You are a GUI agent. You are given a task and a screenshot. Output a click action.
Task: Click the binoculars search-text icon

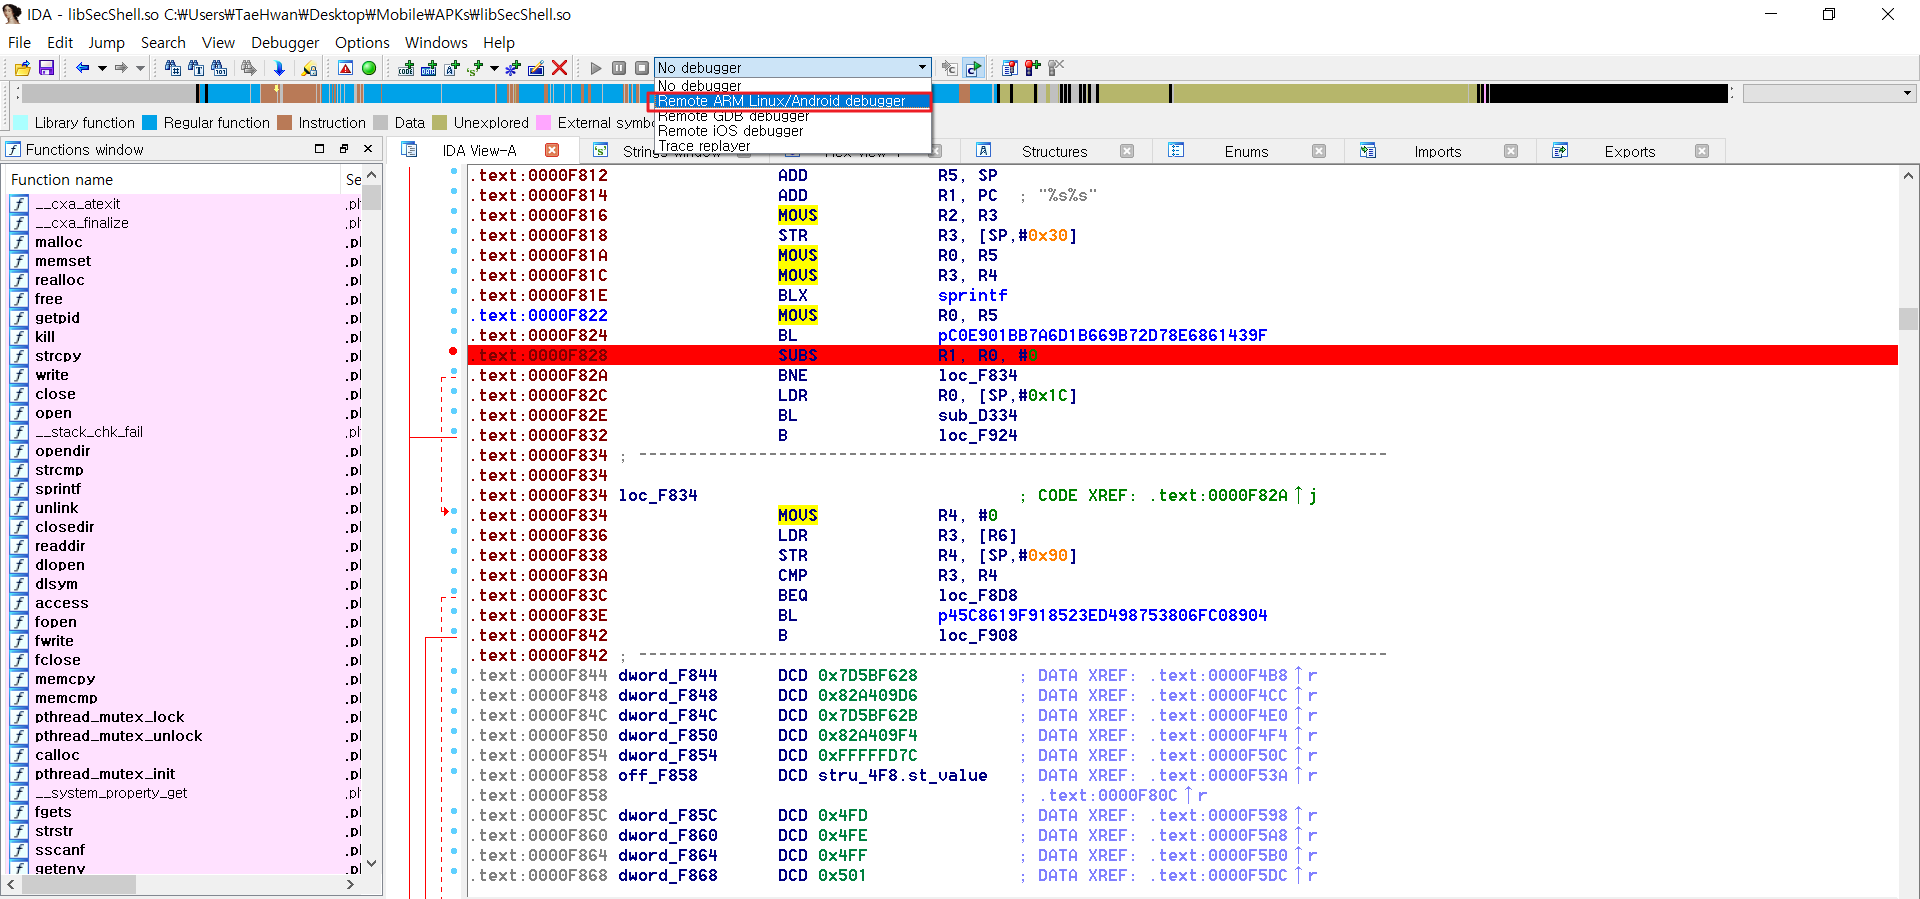tap(196, 68)
